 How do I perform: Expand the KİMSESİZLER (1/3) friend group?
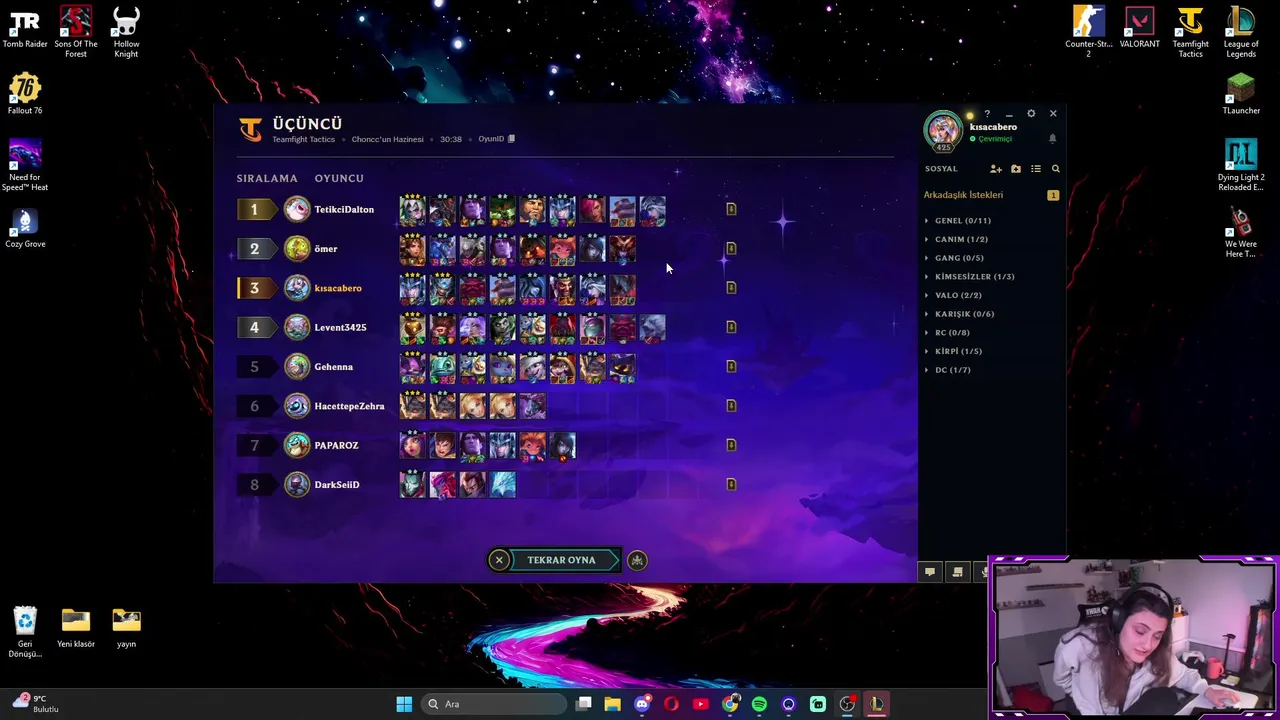[968, 277]
